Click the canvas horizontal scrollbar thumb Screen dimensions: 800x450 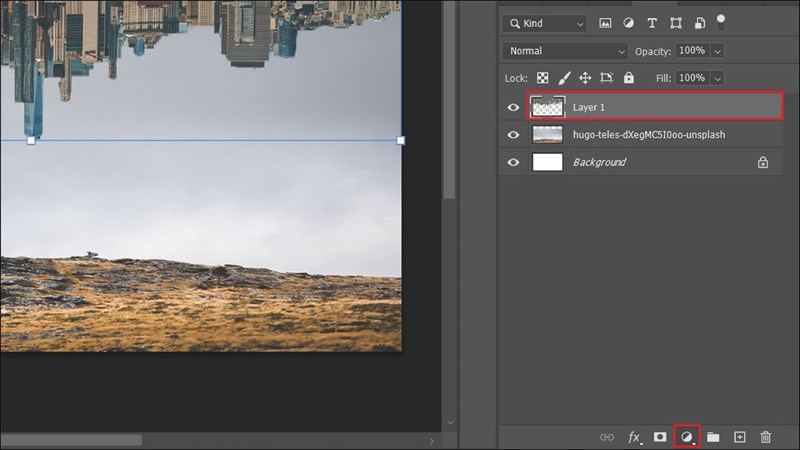71,440
